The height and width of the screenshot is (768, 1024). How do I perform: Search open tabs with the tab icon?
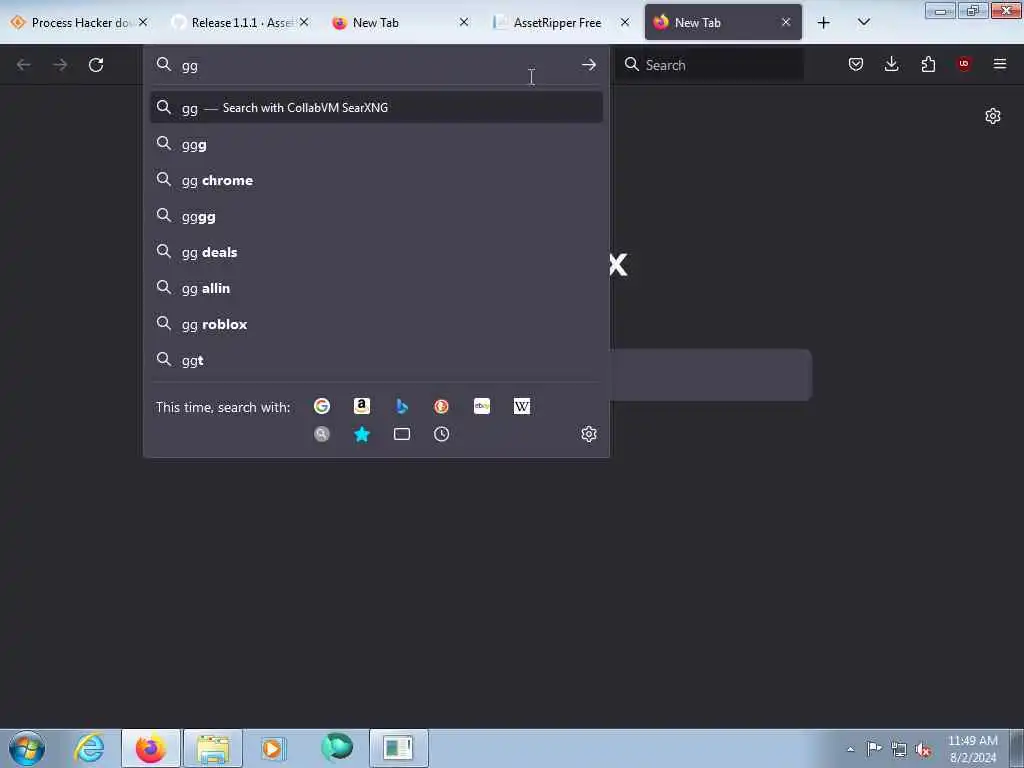[x=402, y=434]
